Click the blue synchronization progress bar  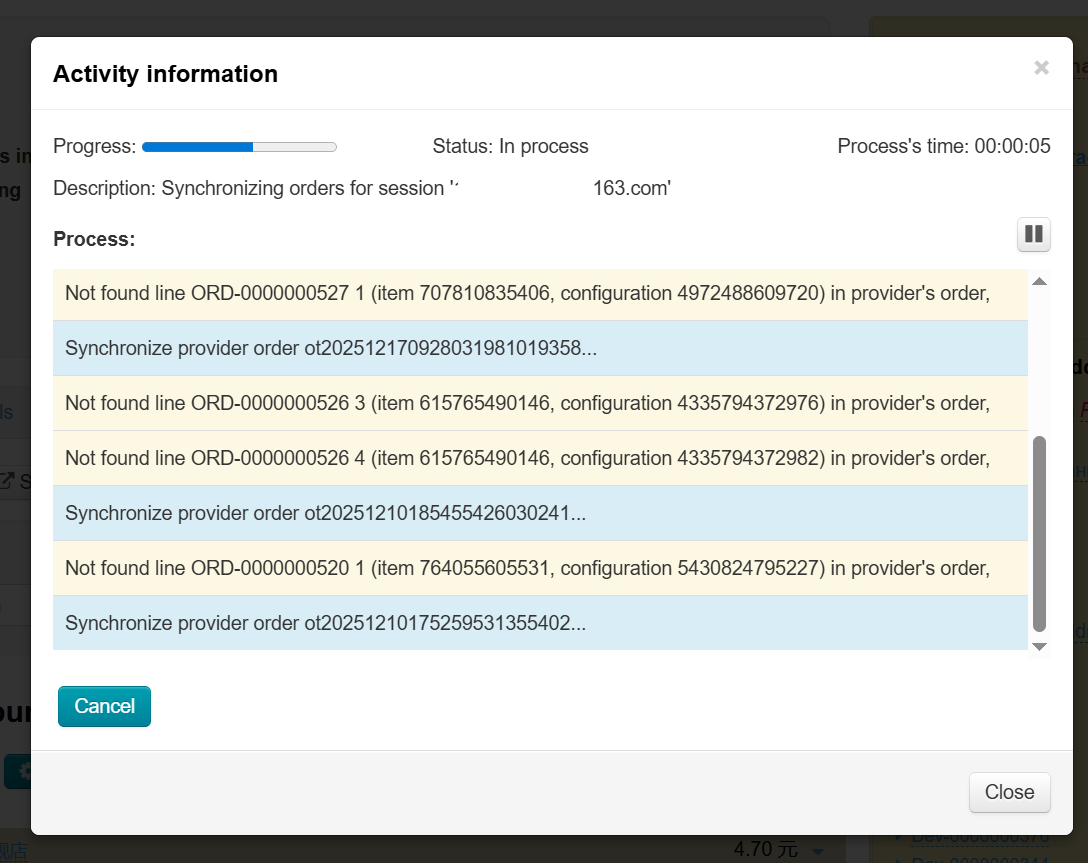tap(239, 147)
